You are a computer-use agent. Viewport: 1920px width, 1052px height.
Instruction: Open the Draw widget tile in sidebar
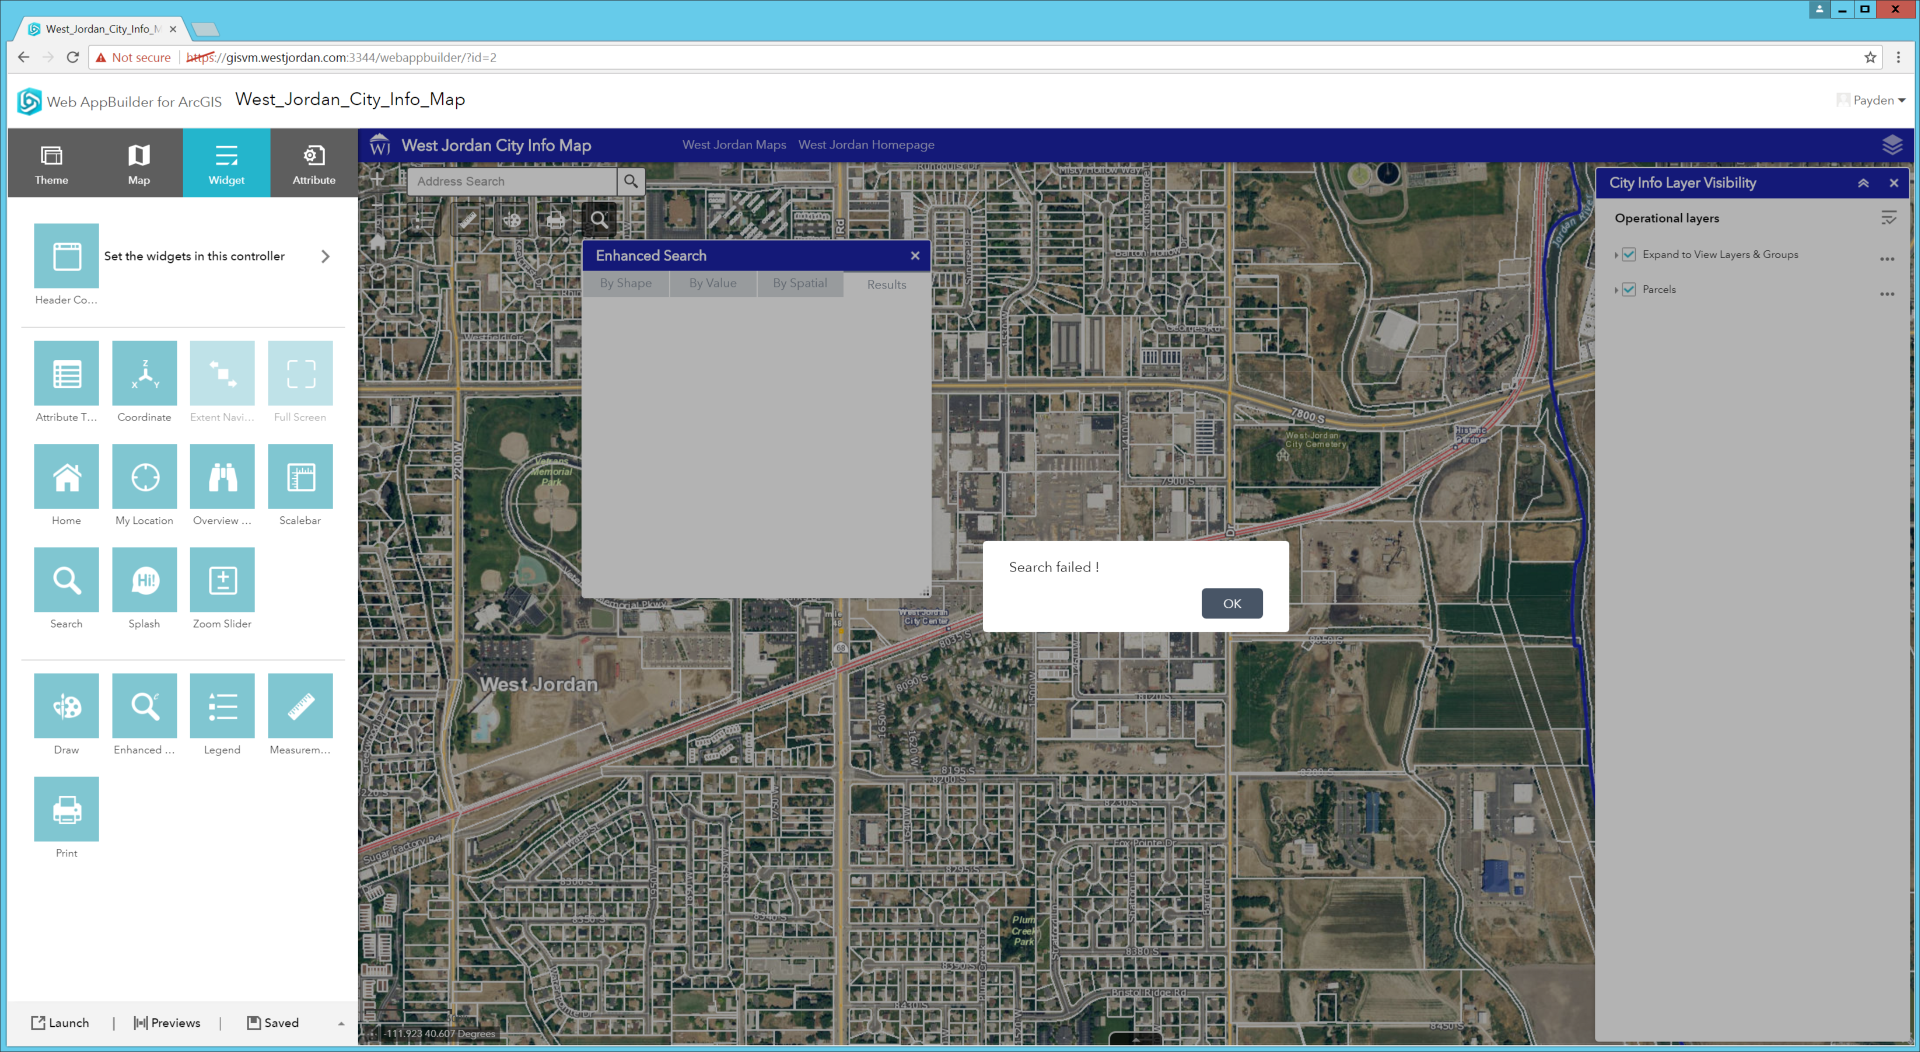[x=66, y=706]
